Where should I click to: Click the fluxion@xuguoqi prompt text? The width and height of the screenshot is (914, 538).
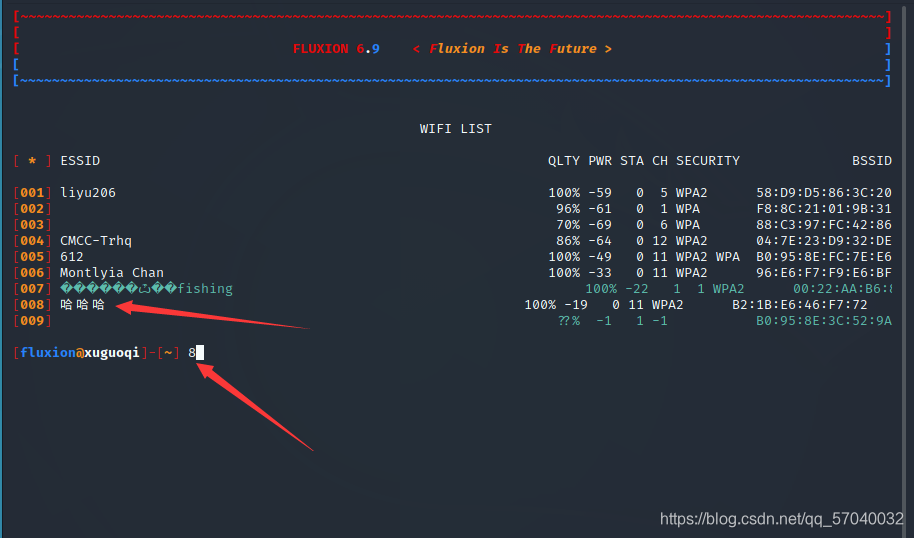pos(80,353)
